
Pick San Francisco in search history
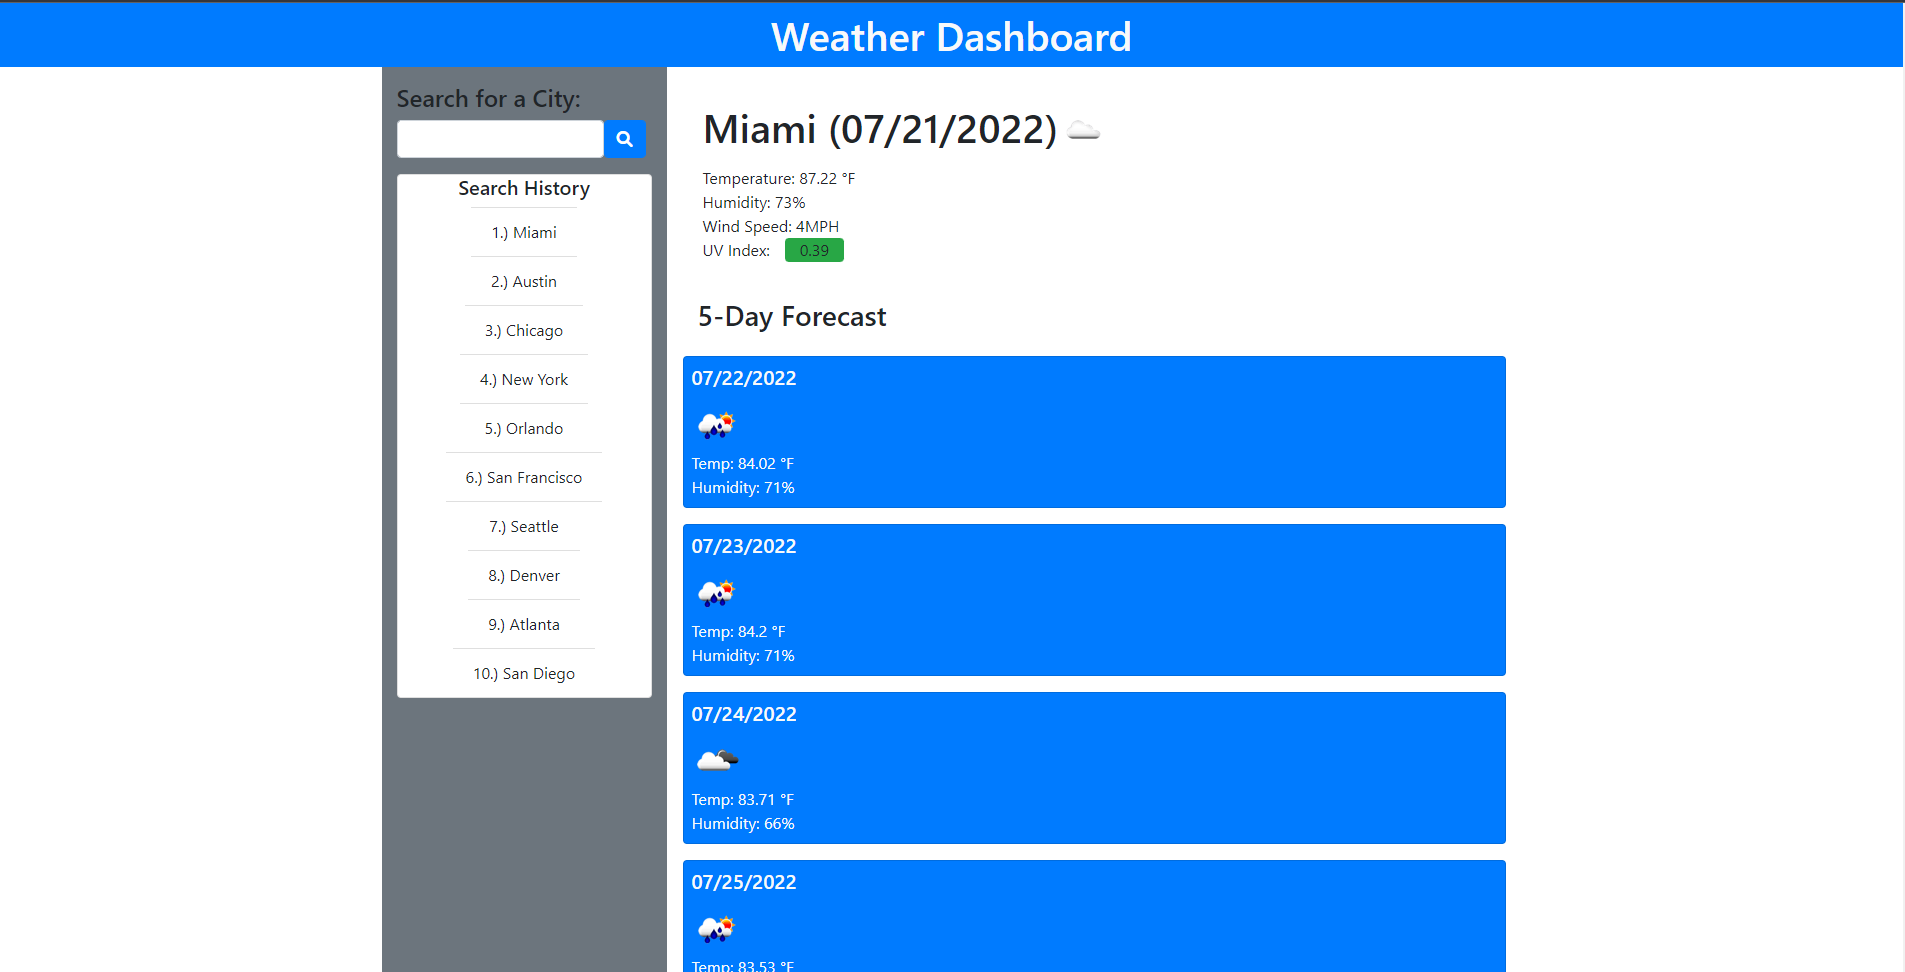524,477
